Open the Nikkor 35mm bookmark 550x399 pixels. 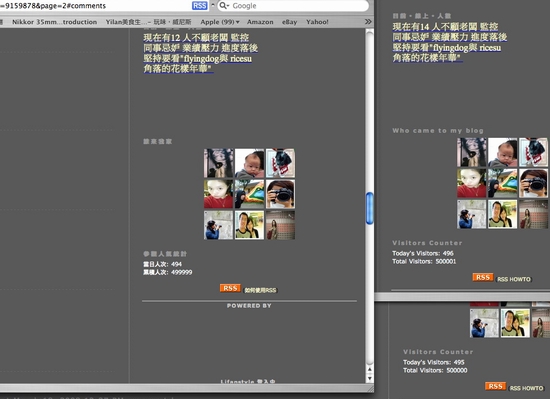(x=54, y=22)
